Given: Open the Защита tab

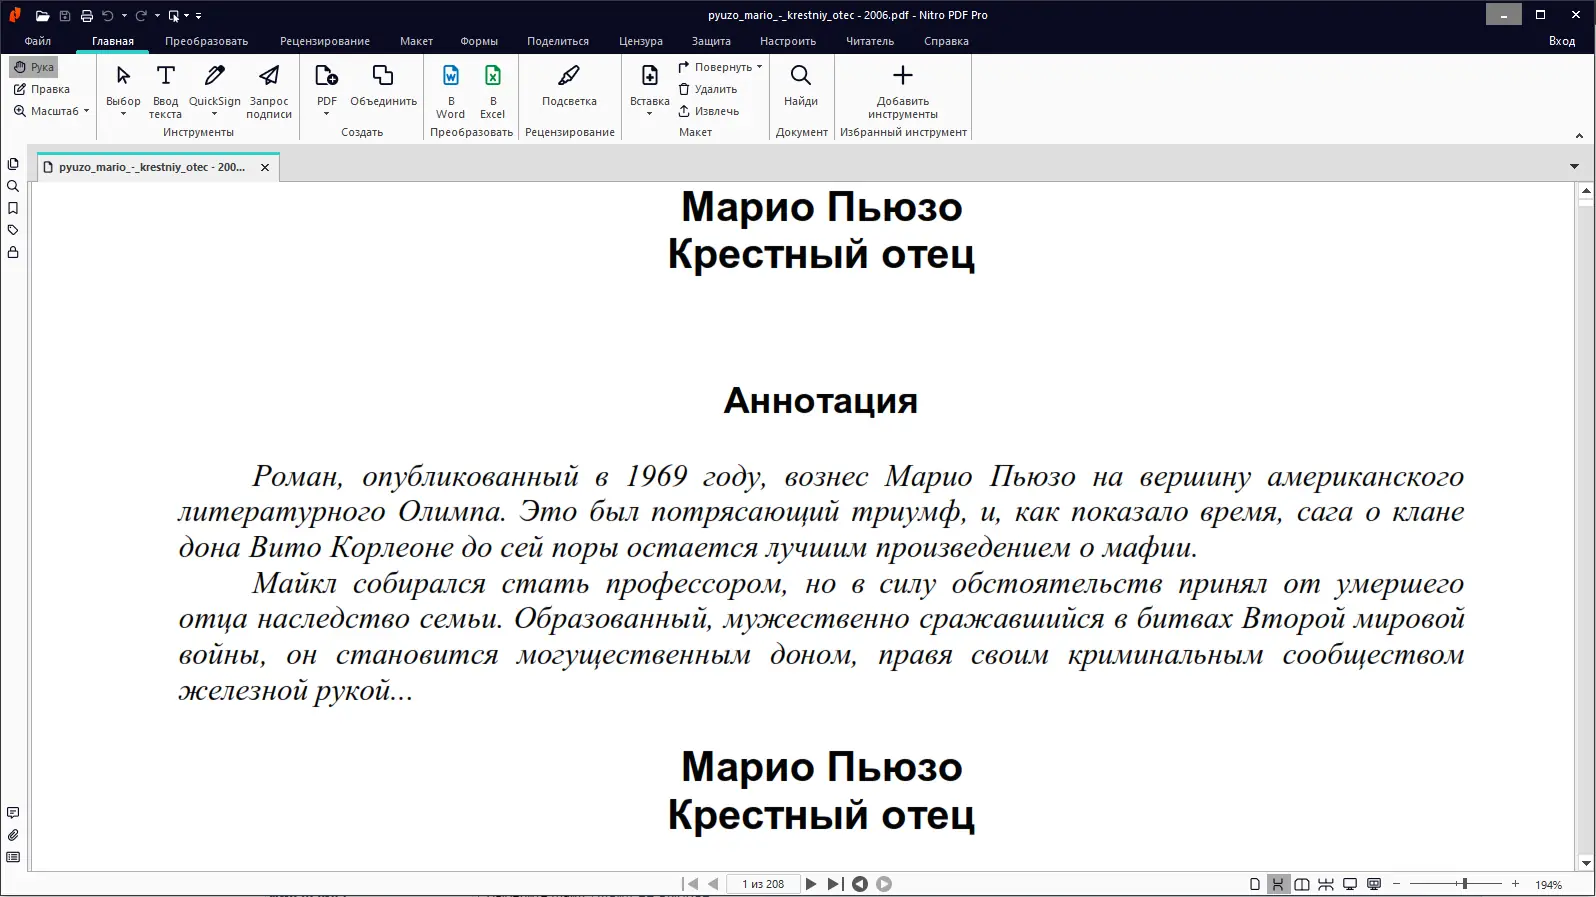Looking at the screenshot, I should (711, 41).
